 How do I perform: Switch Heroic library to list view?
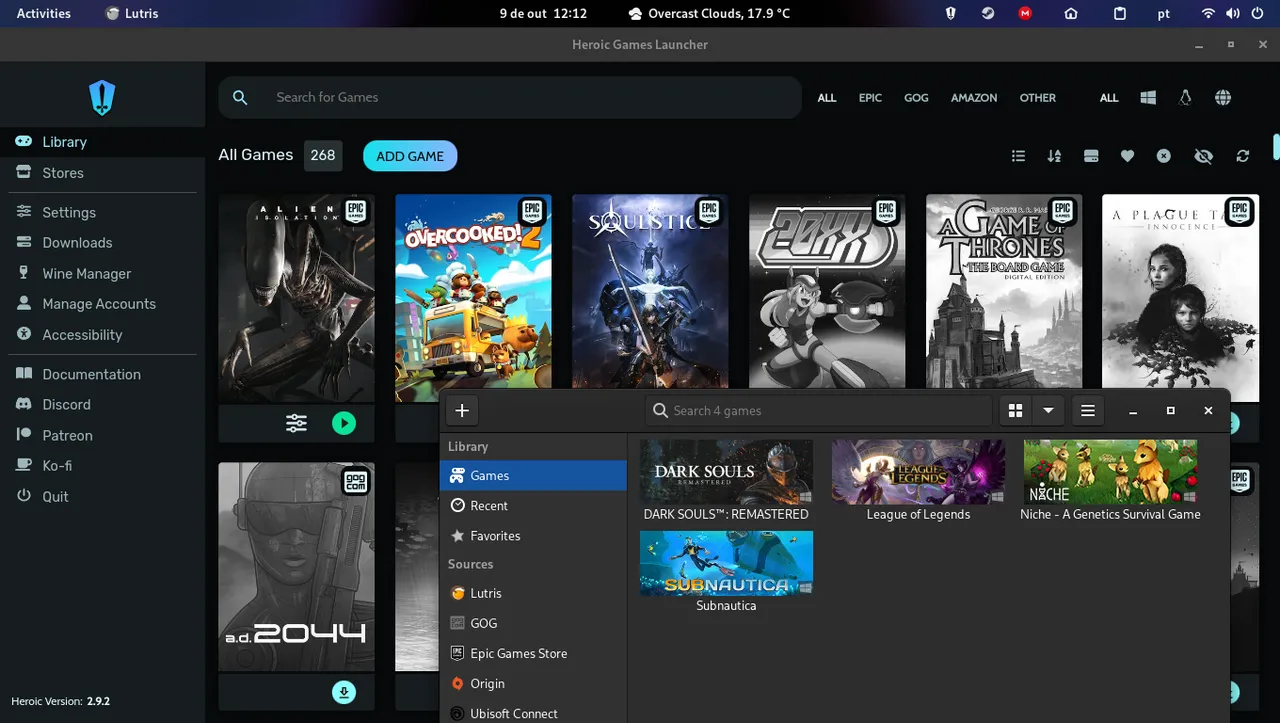click(x=1018, y=156)
